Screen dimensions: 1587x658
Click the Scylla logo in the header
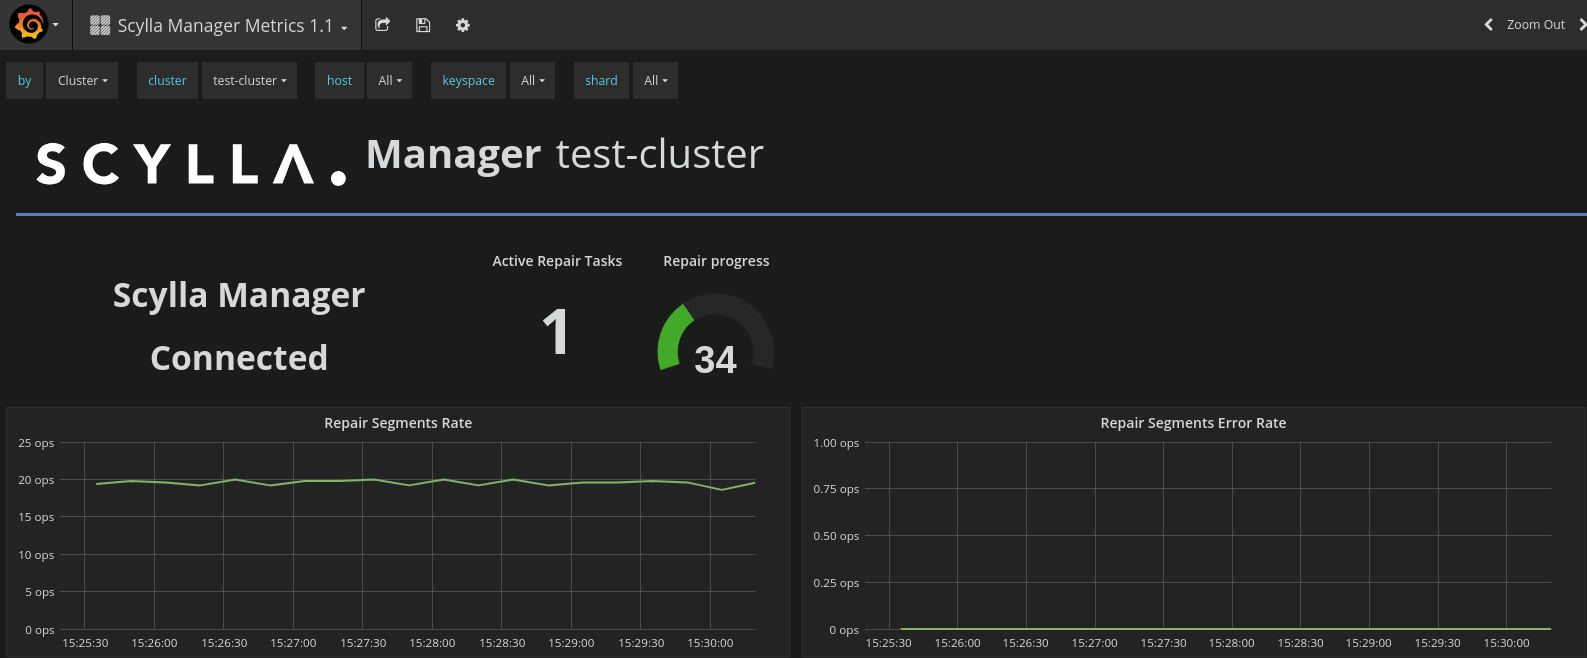[191, 164]
